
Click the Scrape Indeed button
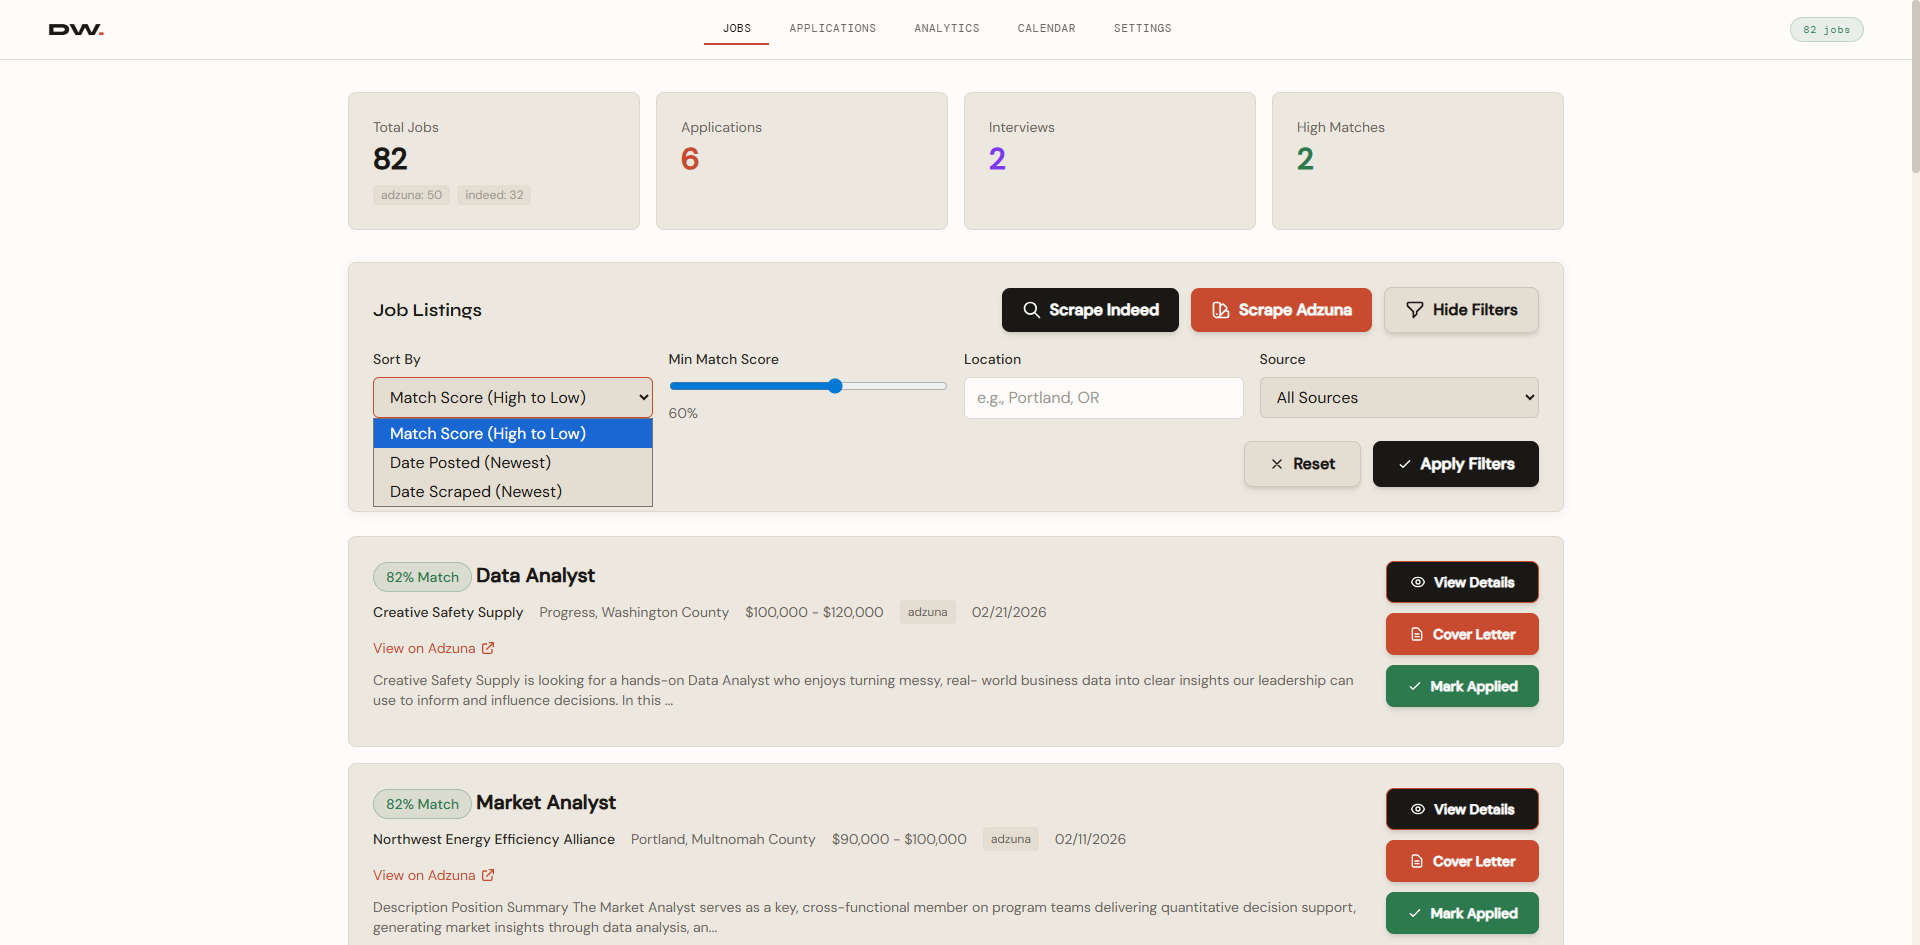tap(1090, 310)
